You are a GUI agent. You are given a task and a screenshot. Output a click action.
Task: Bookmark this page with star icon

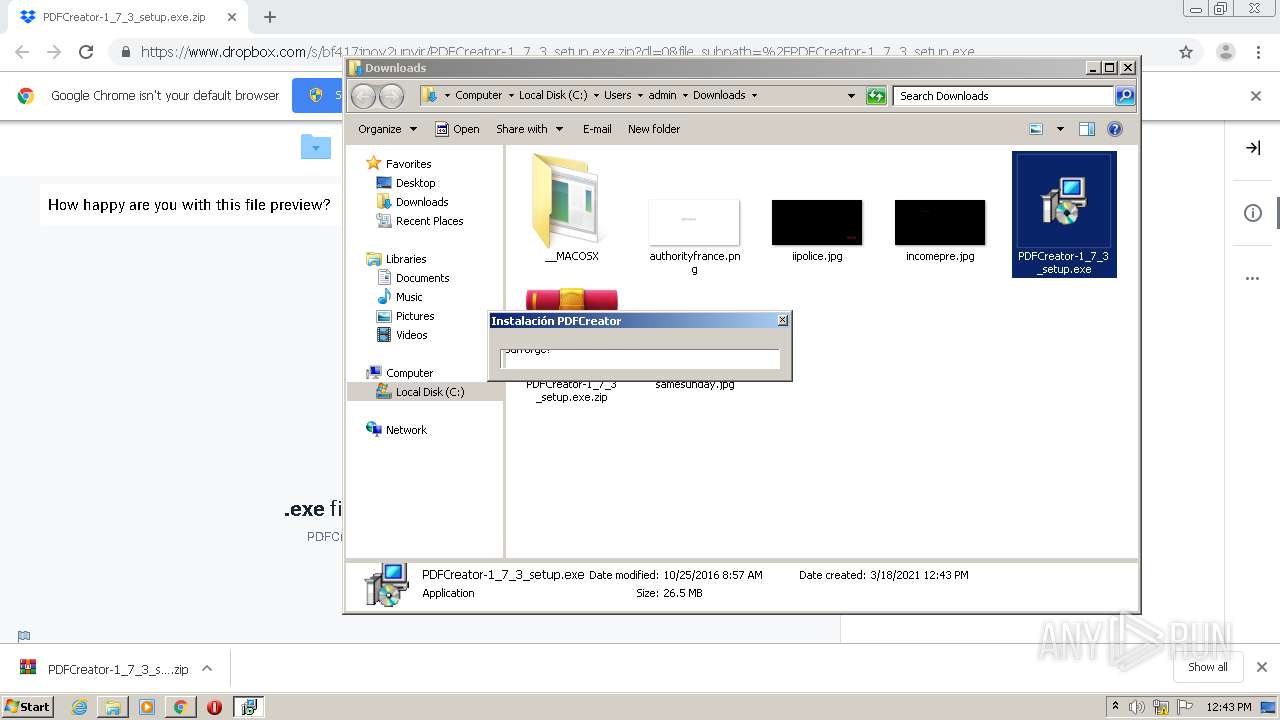(1186, 52)
